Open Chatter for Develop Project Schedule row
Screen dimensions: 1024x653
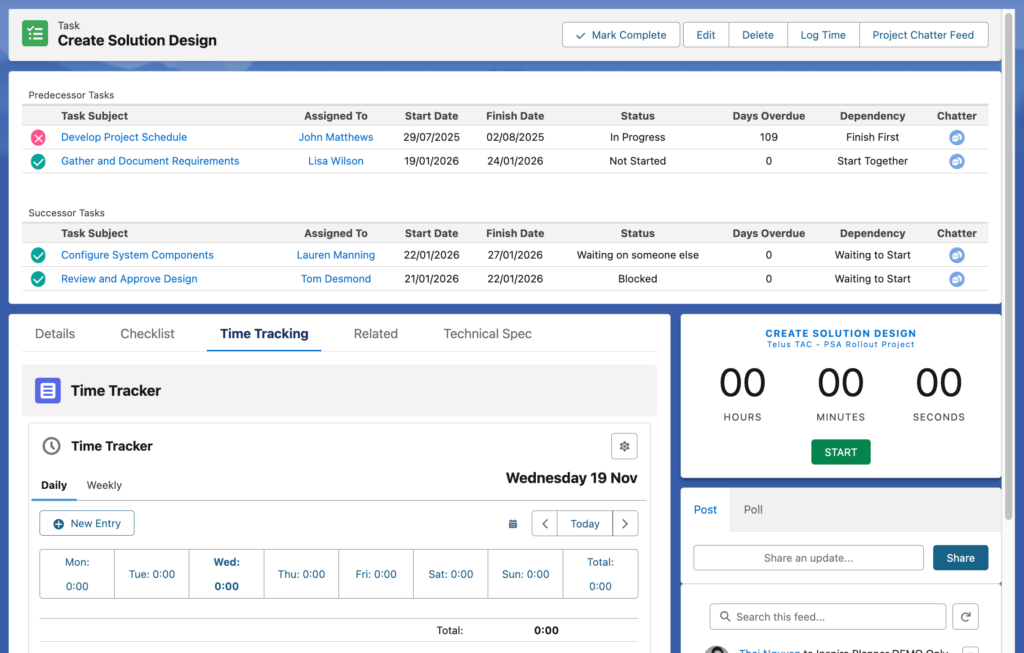point(956,137)
